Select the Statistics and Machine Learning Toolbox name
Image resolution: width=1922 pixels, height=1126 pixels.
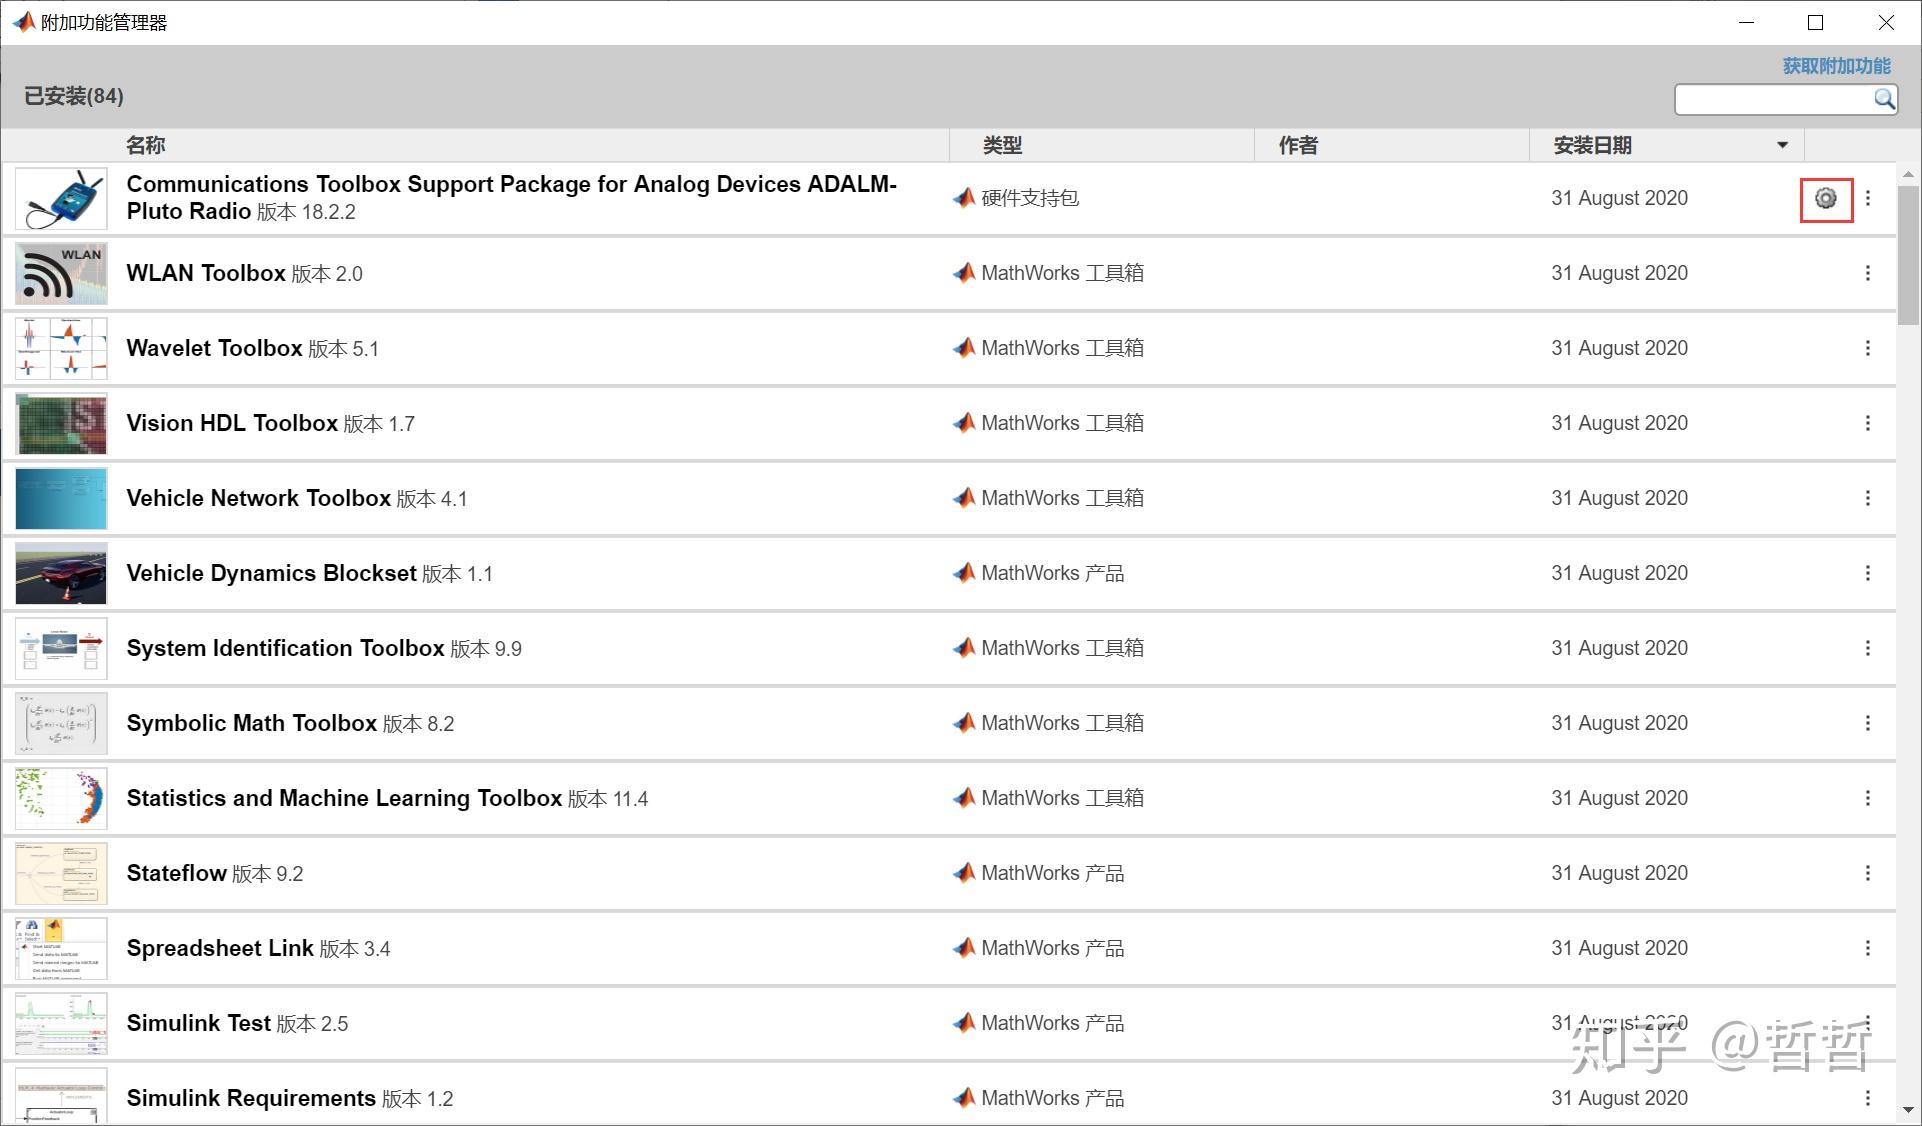click(x=344, y=798)
